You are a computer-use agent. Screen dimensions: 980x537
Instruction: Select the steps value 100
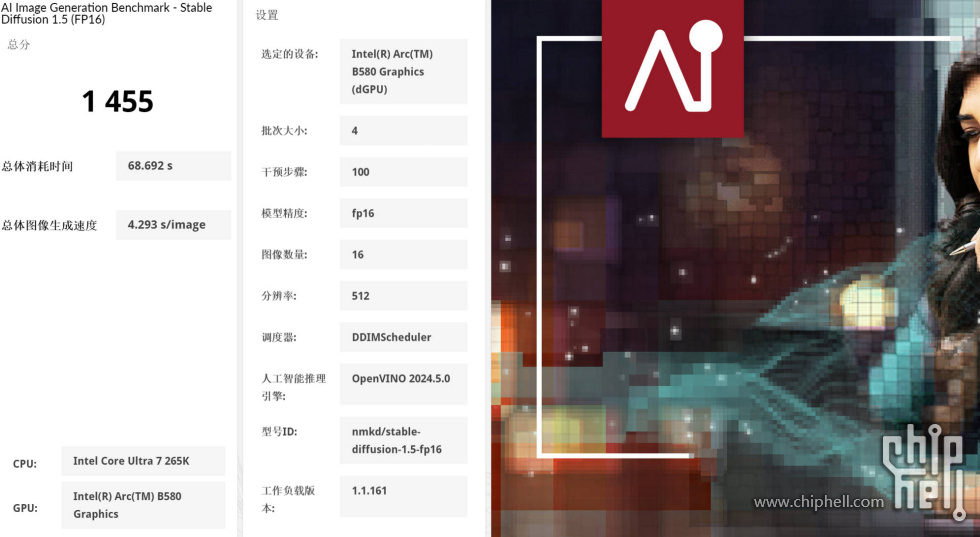(x=404, y=172)
